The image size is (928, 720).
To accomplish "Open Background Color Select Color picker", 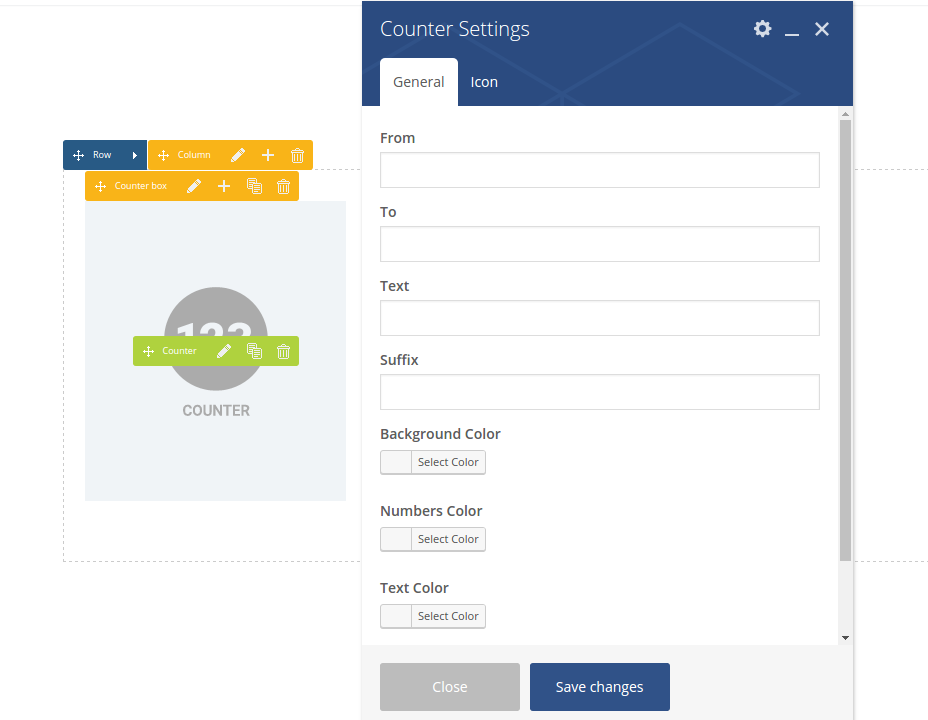I will coord(433,462).
